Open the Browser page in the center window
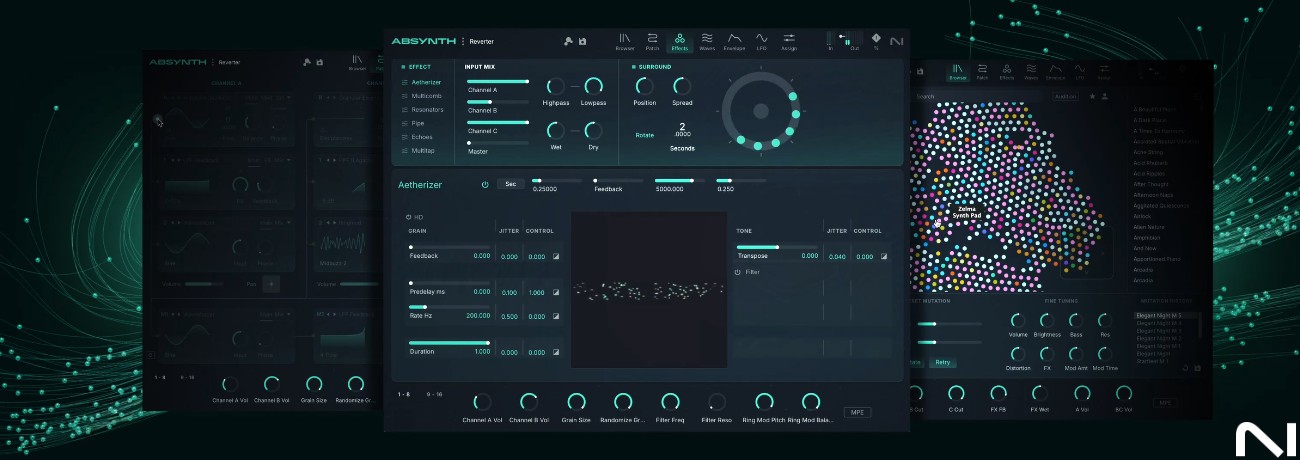Image resolution: width=1300 pixels, height=460 pixels. [625, 40]
